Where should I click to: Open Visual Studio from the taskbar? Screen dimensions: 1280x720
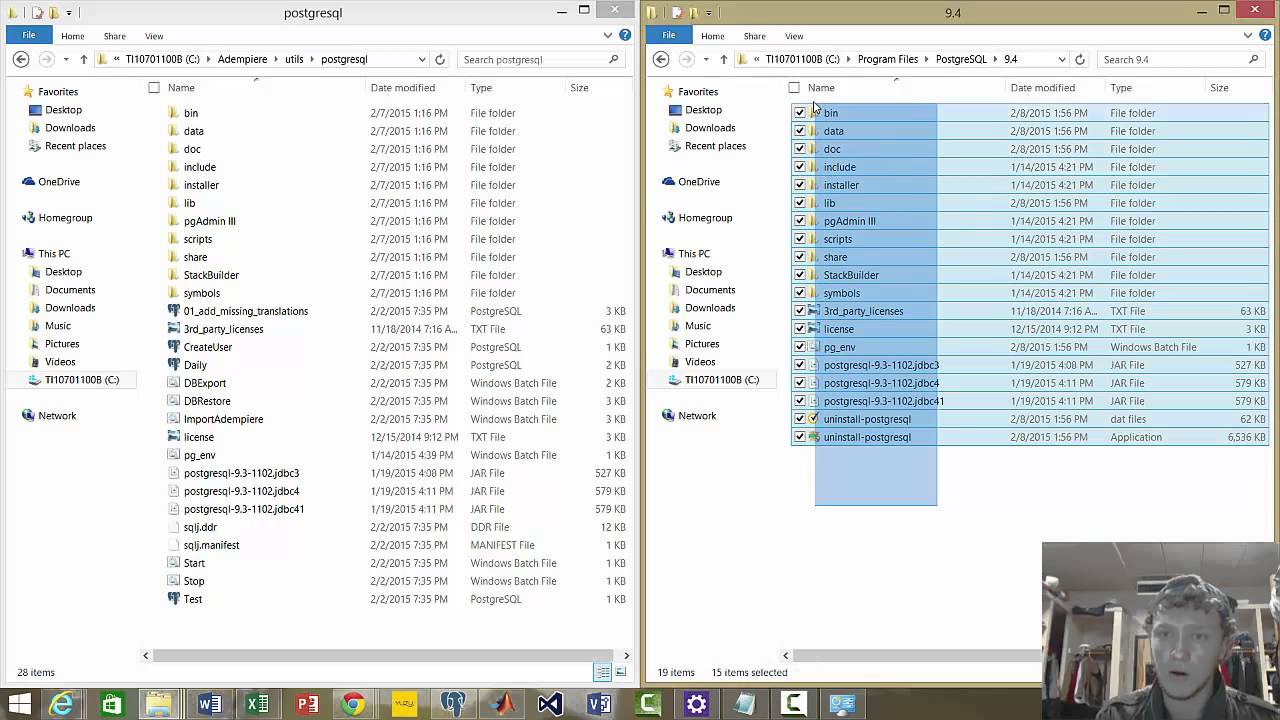pyautogui.click(x=550, y=704)
